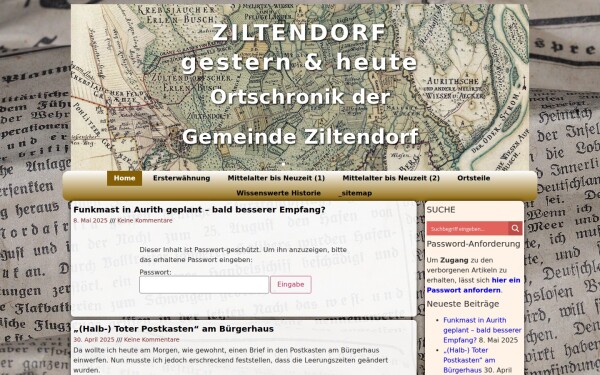
Task: Click the search magnifier icon
Action: [x=515, y=228]
